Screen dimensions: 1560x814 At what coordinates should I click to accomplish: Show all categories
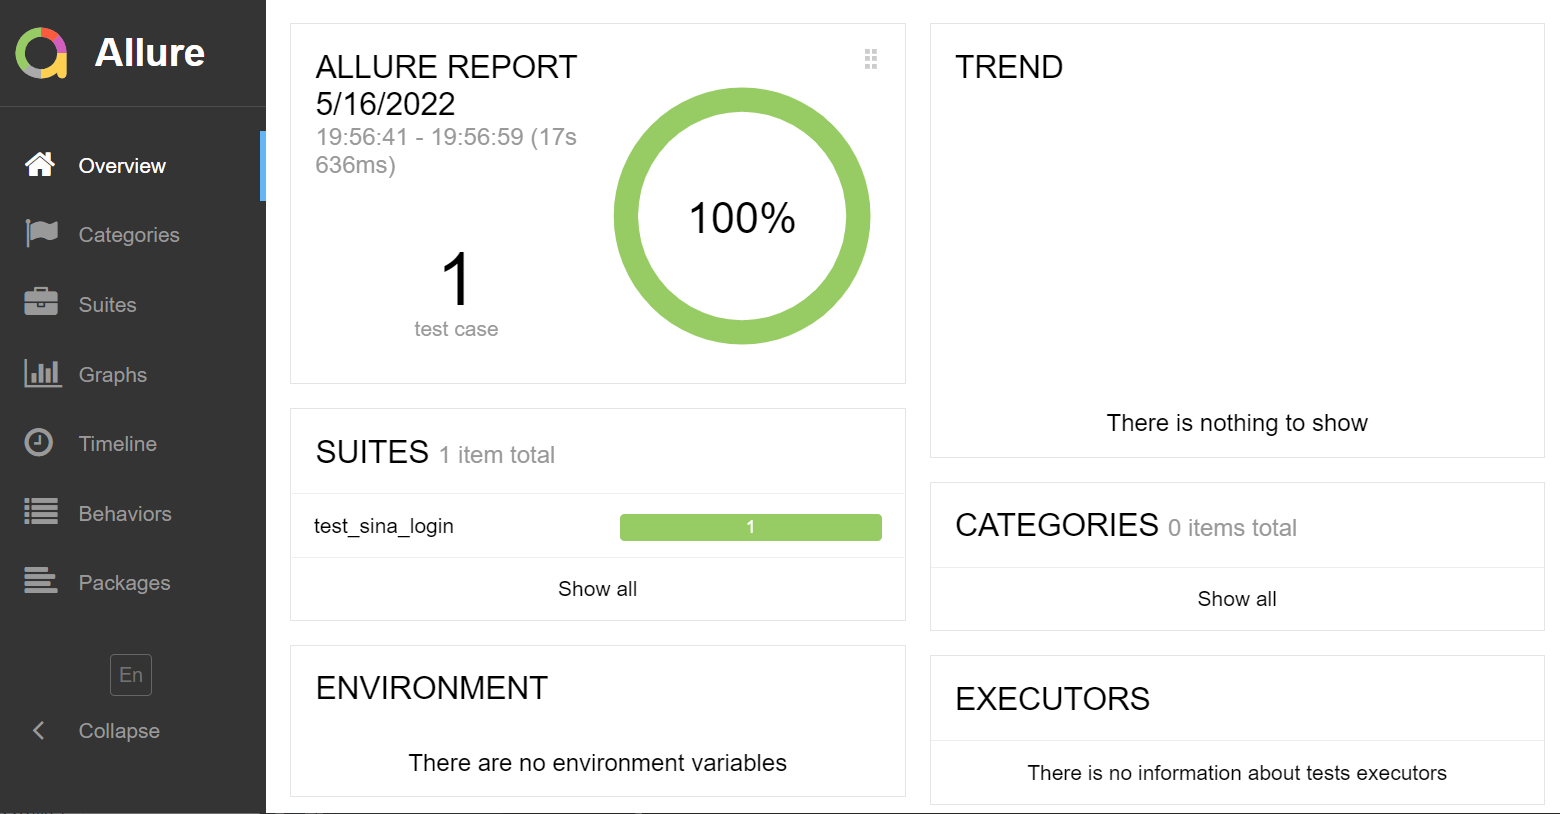pyautogui.click(x=1237, y=599)
